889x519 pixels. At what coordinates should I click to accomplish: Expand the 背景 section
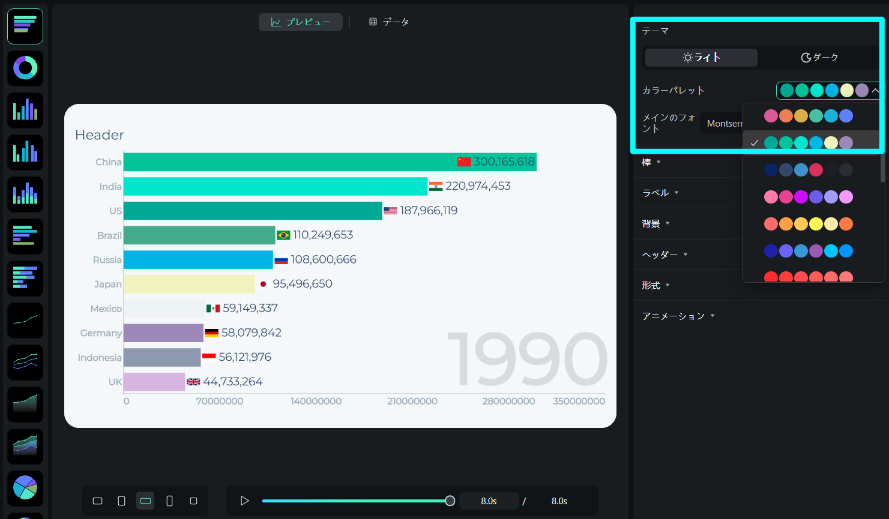click(655, 223)
